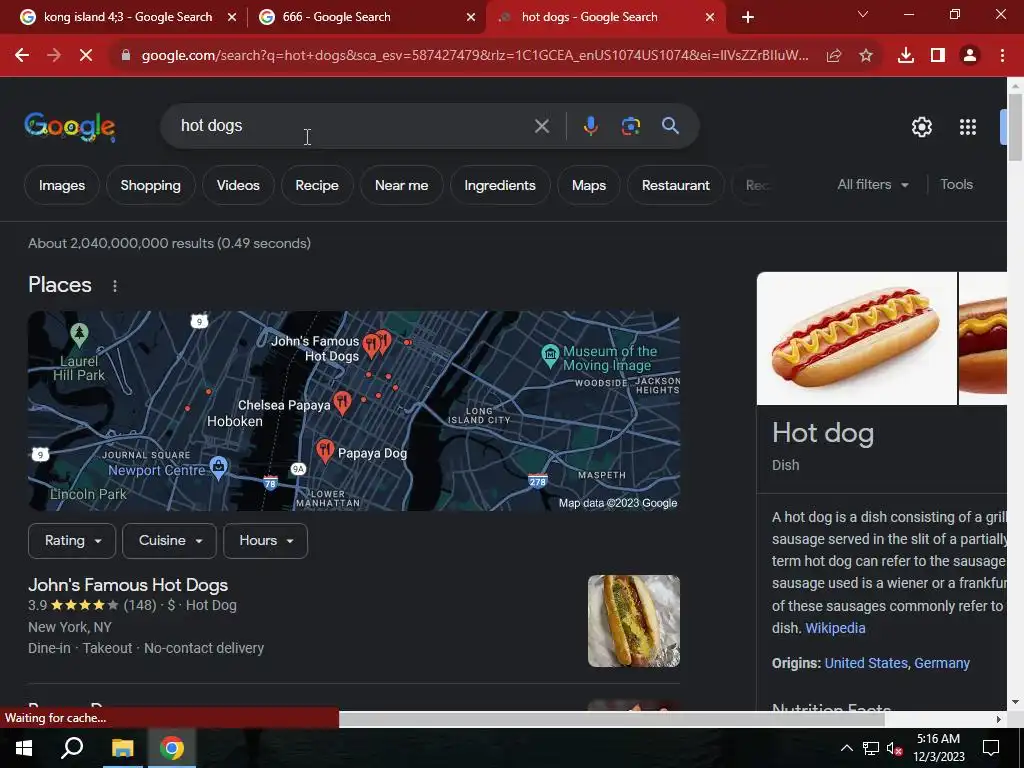Click muted volume icon in tray
Image resolution: width=1024 pixels, height=768 pixels.
[x=895, y=749]
